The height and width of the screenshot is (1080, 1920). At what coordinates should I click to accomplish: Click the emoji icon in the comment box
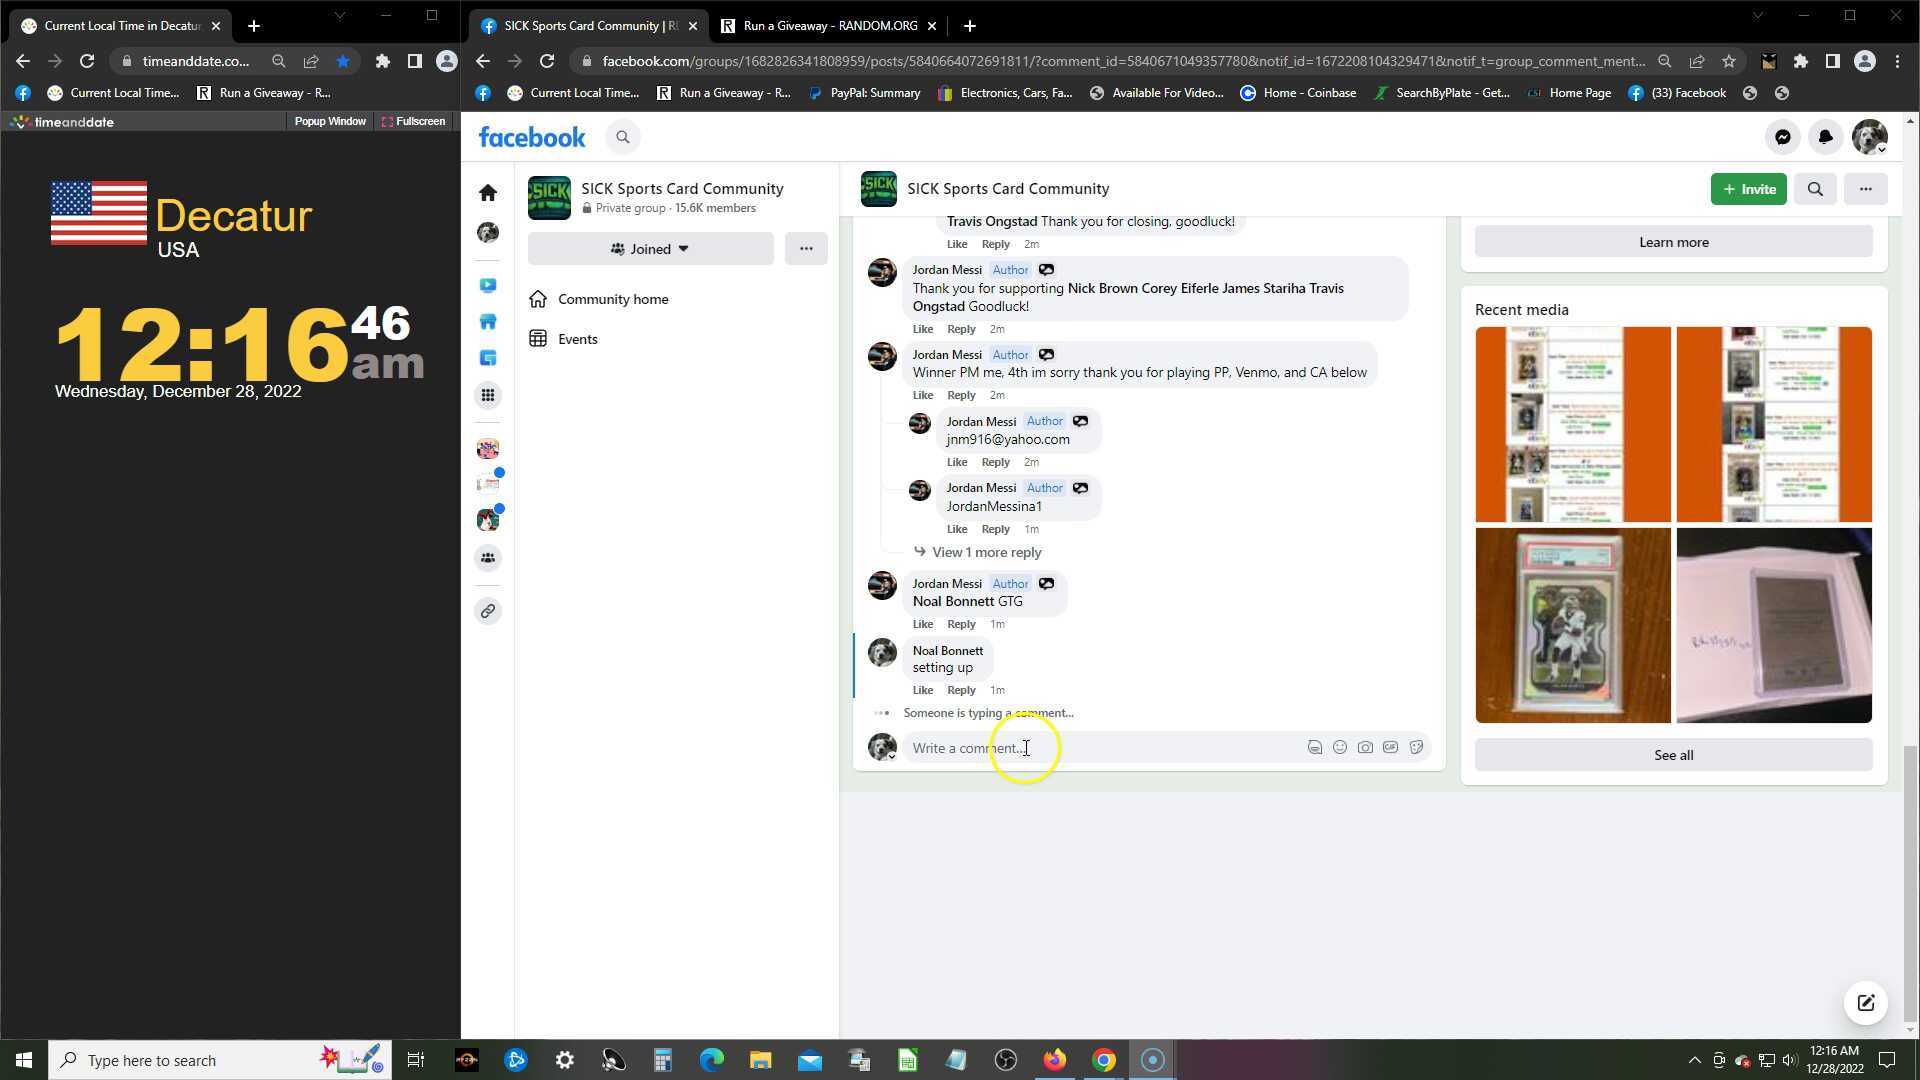(1340, 747)
